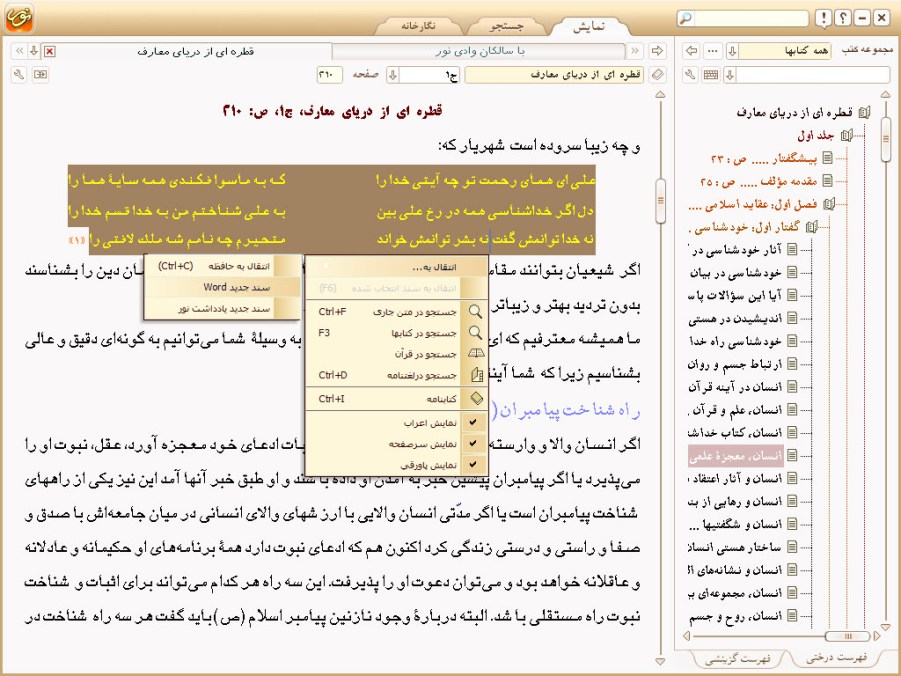Open the همه کتابها collection dropdown
Viewport: 901px width, 676px height.
point(732,51)
